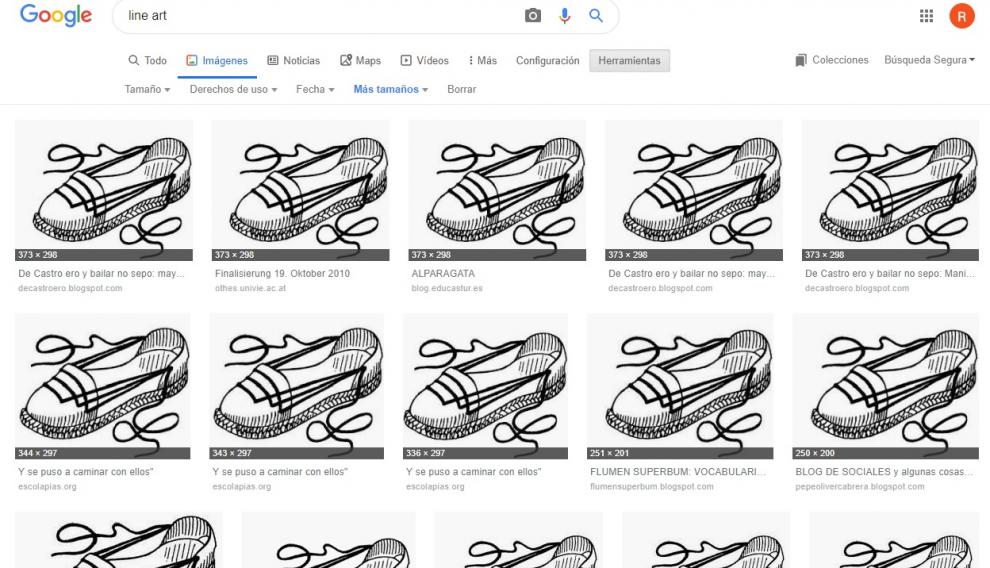Open the Colecciones bookmark icon

(801, 60)
